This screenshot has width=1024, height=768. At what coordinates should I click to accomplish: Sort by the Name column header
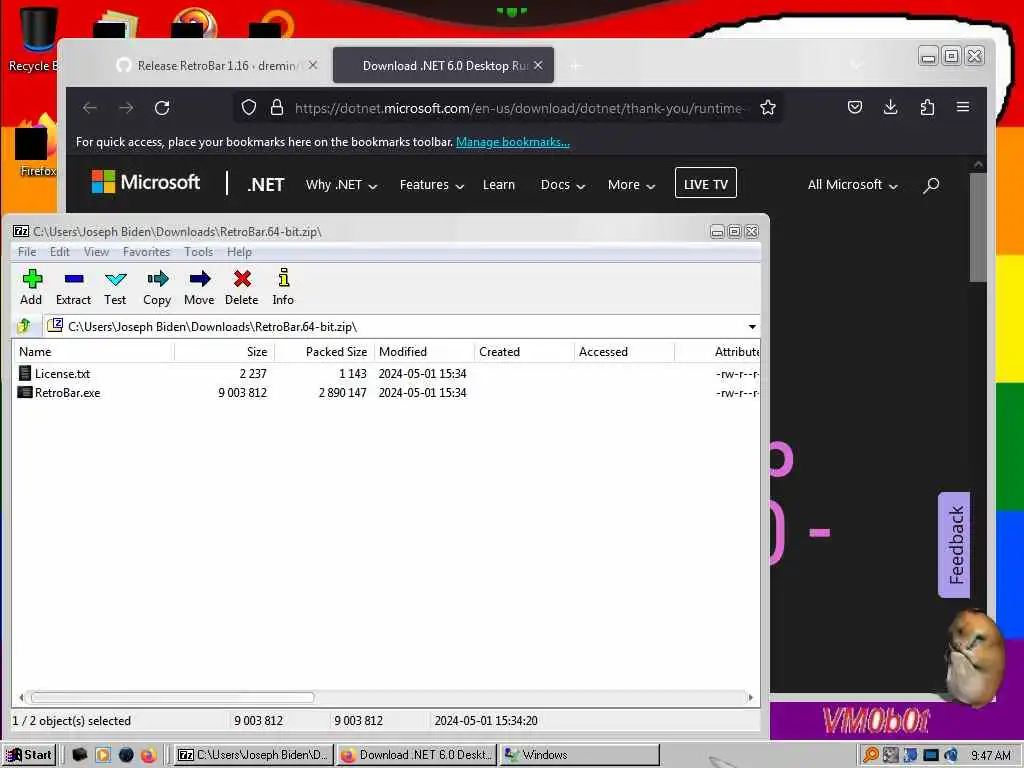tap(94, 352)
